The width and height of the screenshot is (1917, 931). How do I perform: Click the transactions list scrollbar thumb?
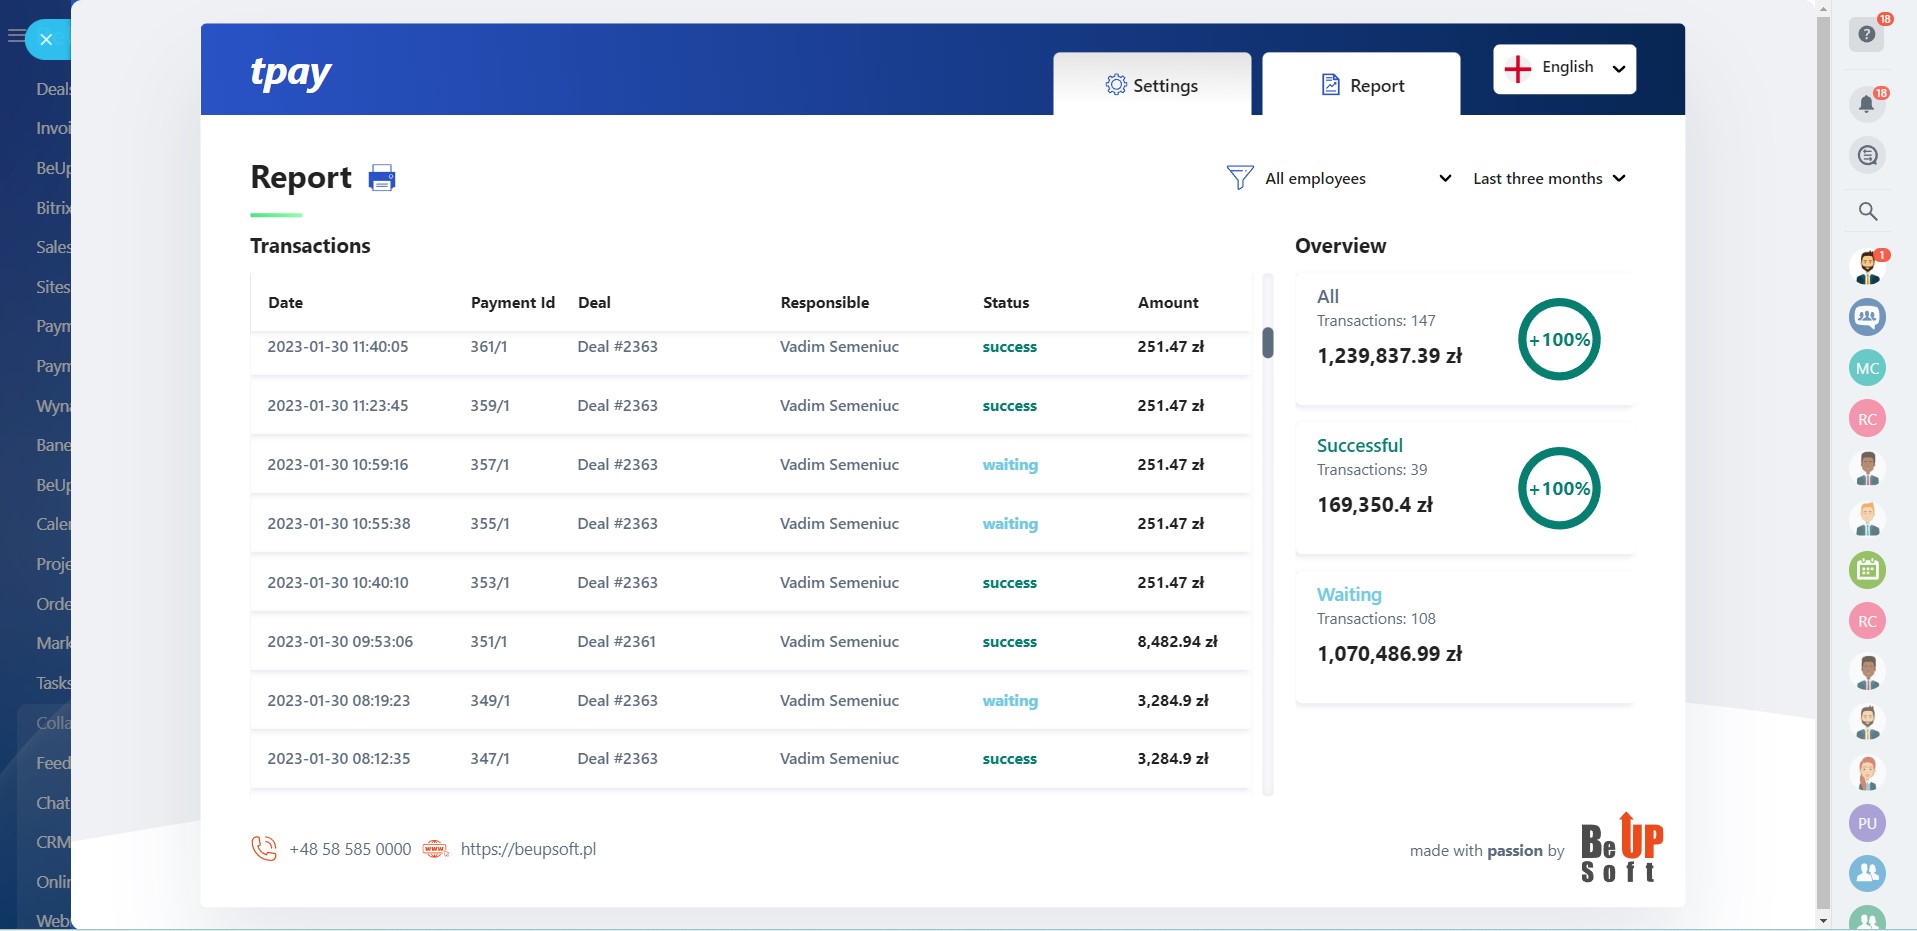(1268, 342)
